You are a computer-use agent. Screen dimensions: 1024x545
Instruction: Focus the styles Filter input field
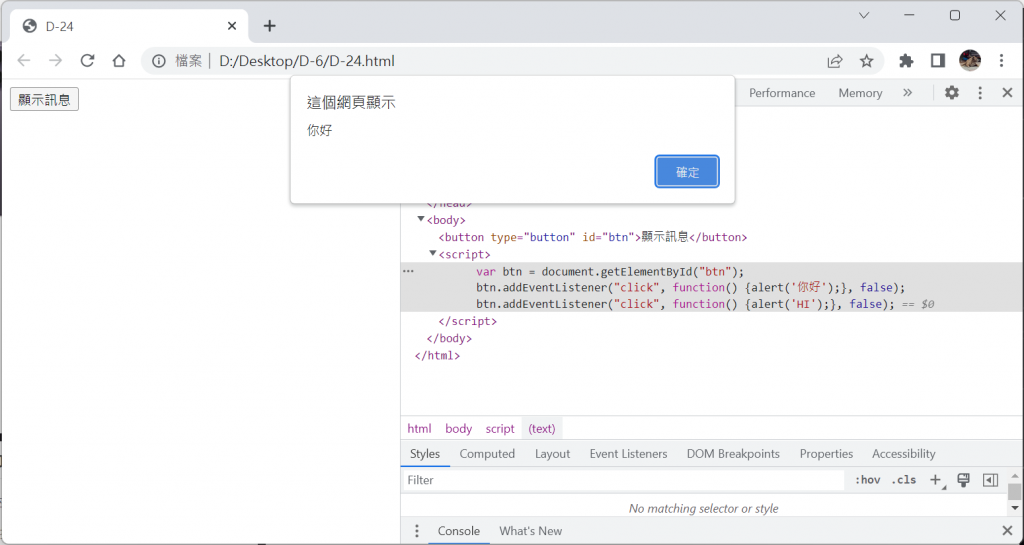point(624,480)
